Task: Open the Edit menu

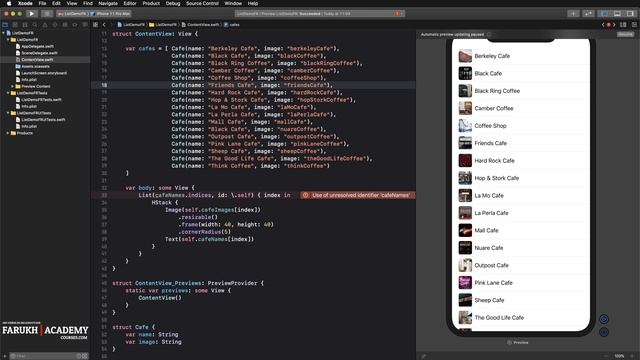Action: (56, 3)
